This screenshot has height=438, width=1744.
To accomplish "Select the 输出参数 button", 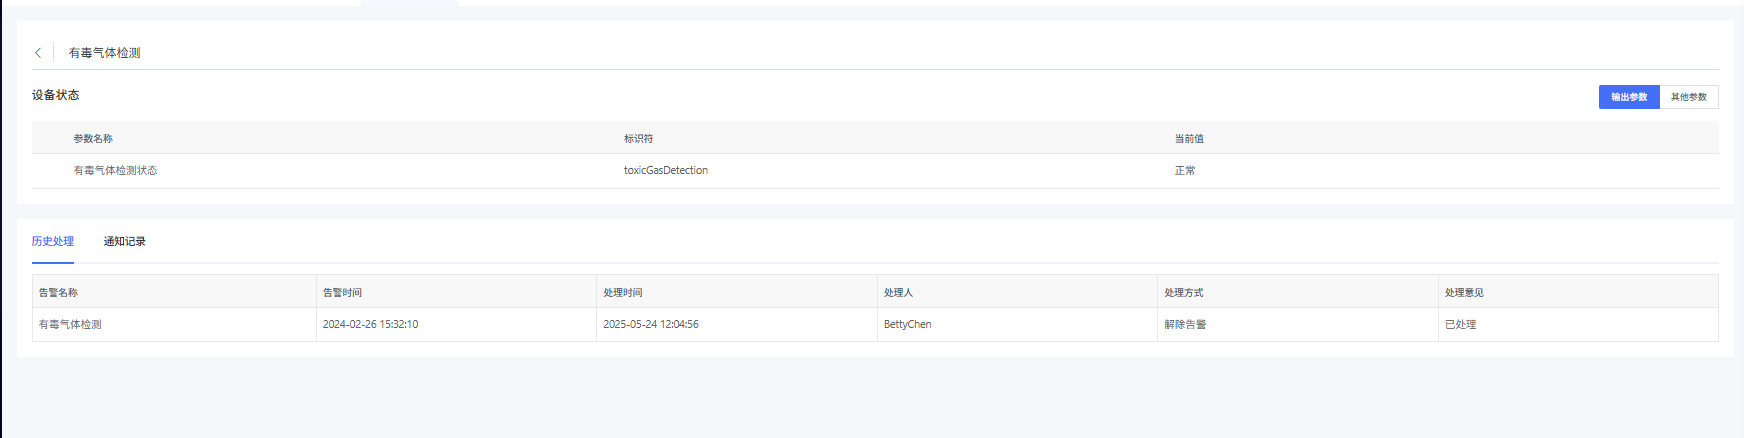I will point(1628,97).
